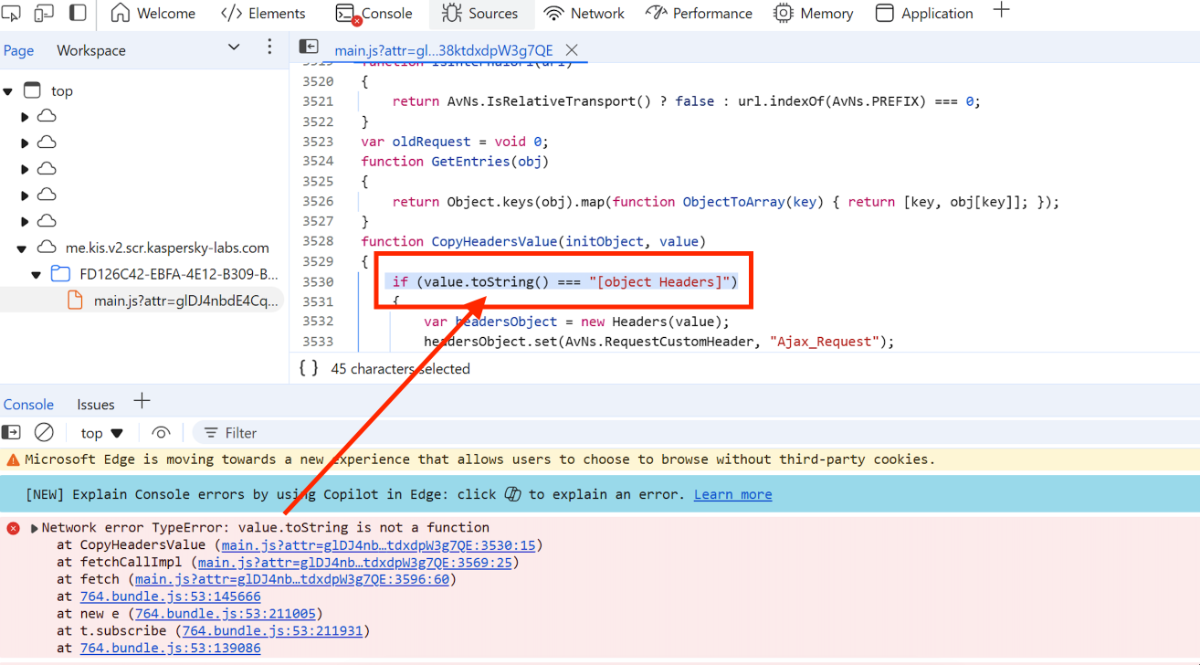
Task: Toggle the device emulation icon
Action: (44, 13)
